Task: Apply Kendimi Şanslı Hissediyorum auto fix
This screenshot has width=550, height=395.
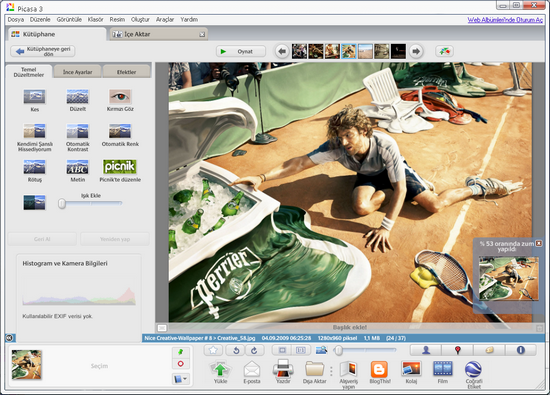Action: [34, 131]
